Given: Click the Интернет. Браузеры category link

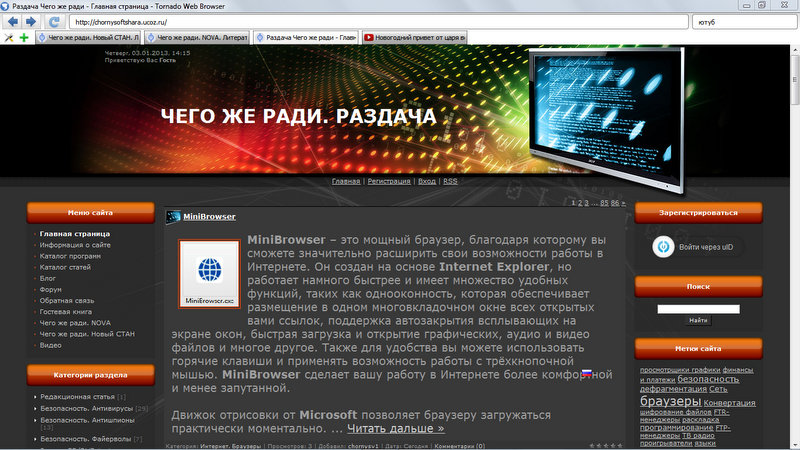Looking at the screenshot, I should pyautogui.click(x=231, y=446).
